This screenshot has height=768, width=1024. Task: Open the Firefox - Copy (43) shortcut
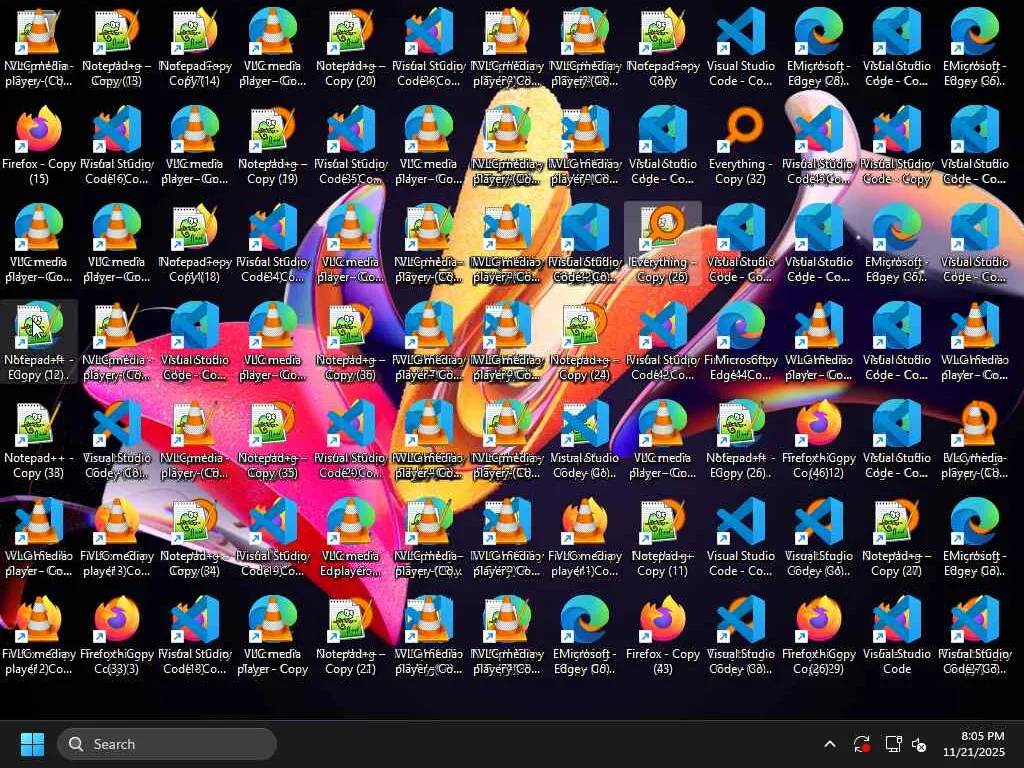(662, 635)
